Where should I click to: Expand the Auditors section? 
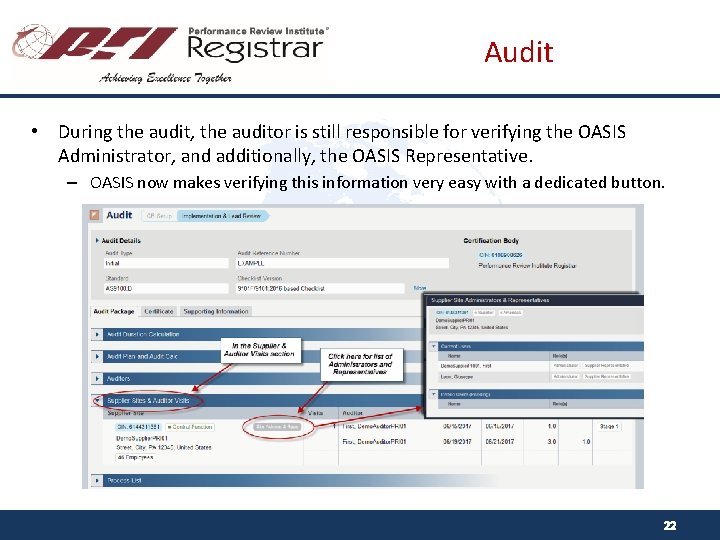click(x=97, y=378)
